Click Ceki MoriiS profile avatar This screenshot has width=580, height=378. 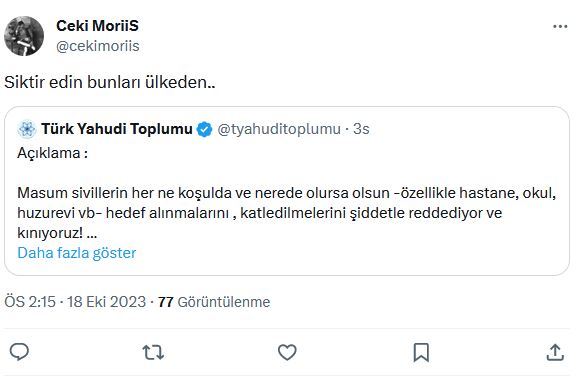(24, 36)
